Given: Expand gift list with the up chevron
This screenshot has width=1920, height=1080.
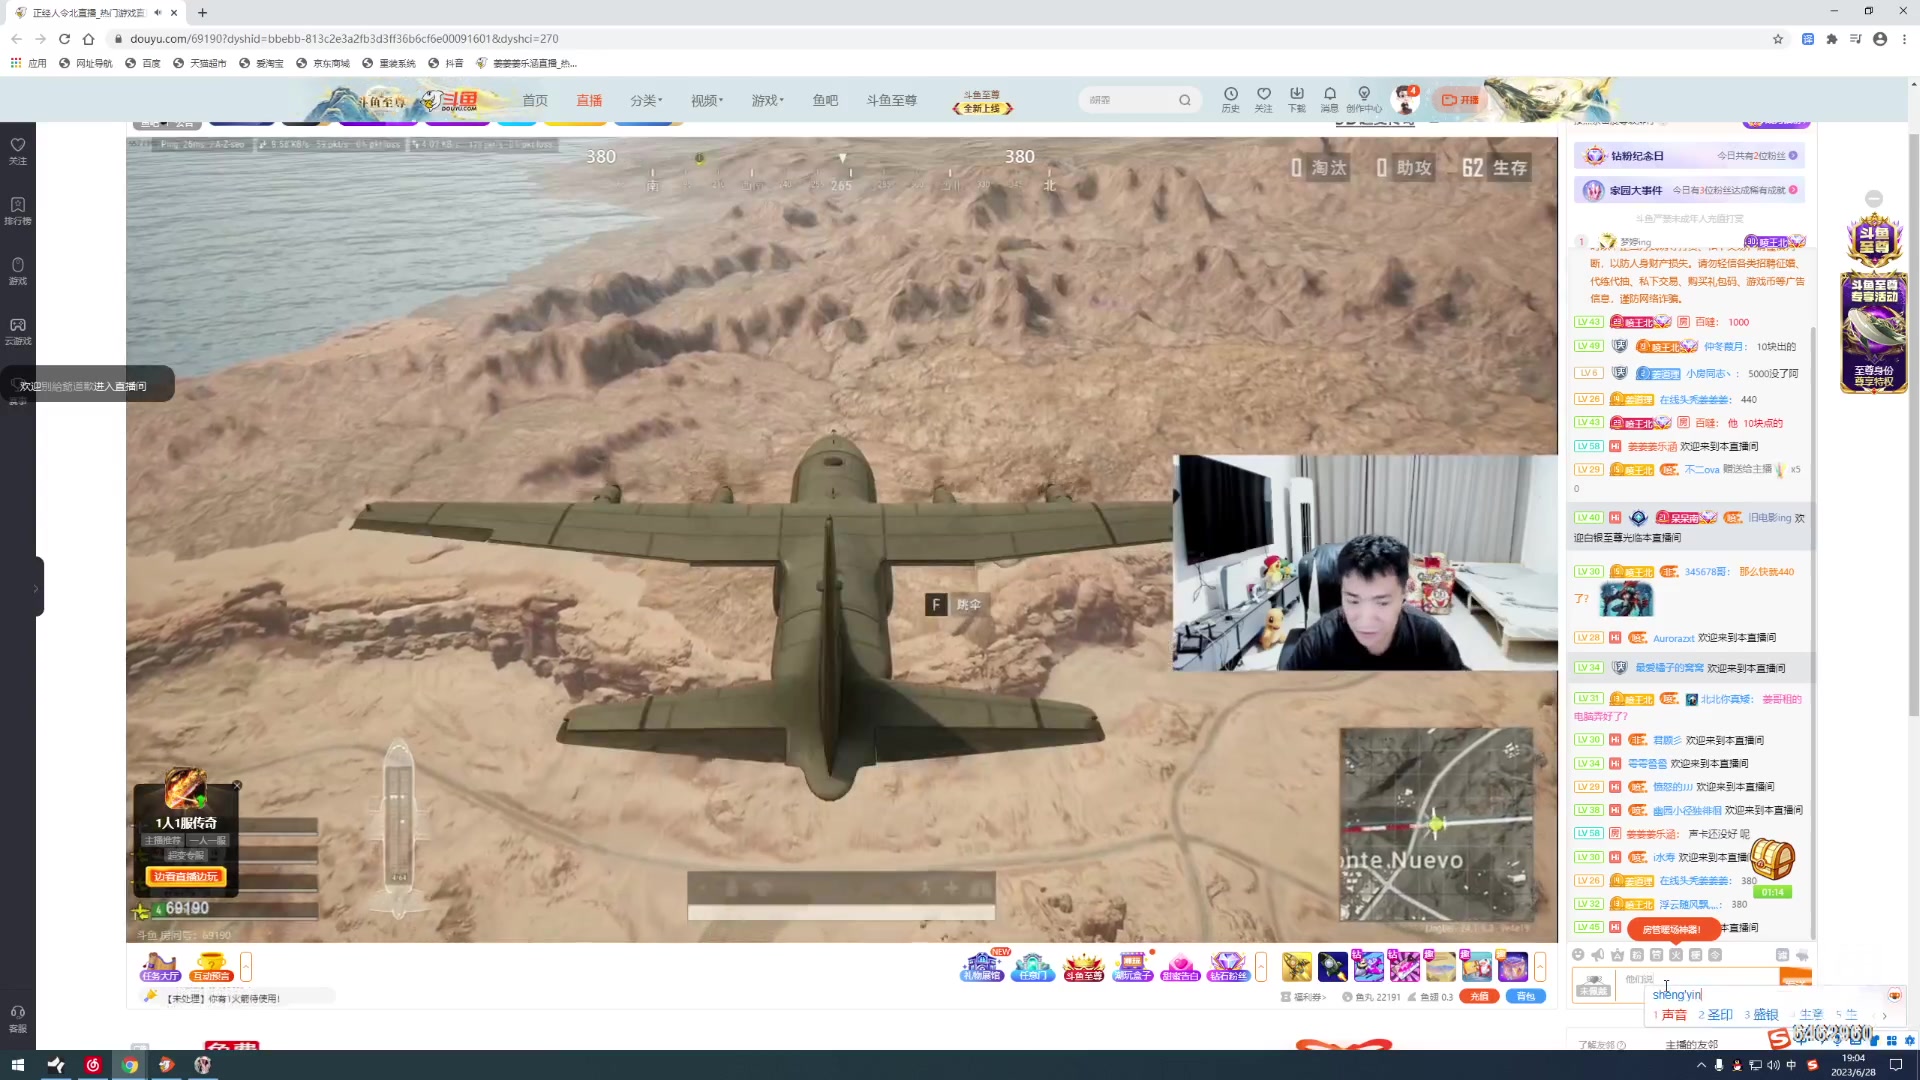Looking at the screenshot, I should coord(1540,966).
